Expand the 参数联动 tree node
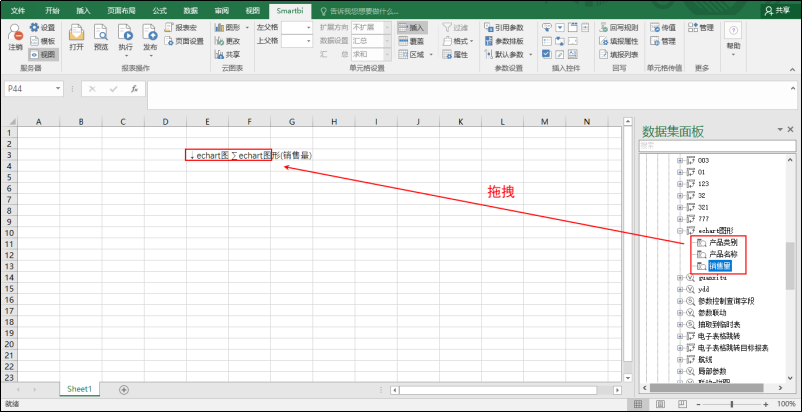The image size is (804, 413). click(x=680, y=312)
